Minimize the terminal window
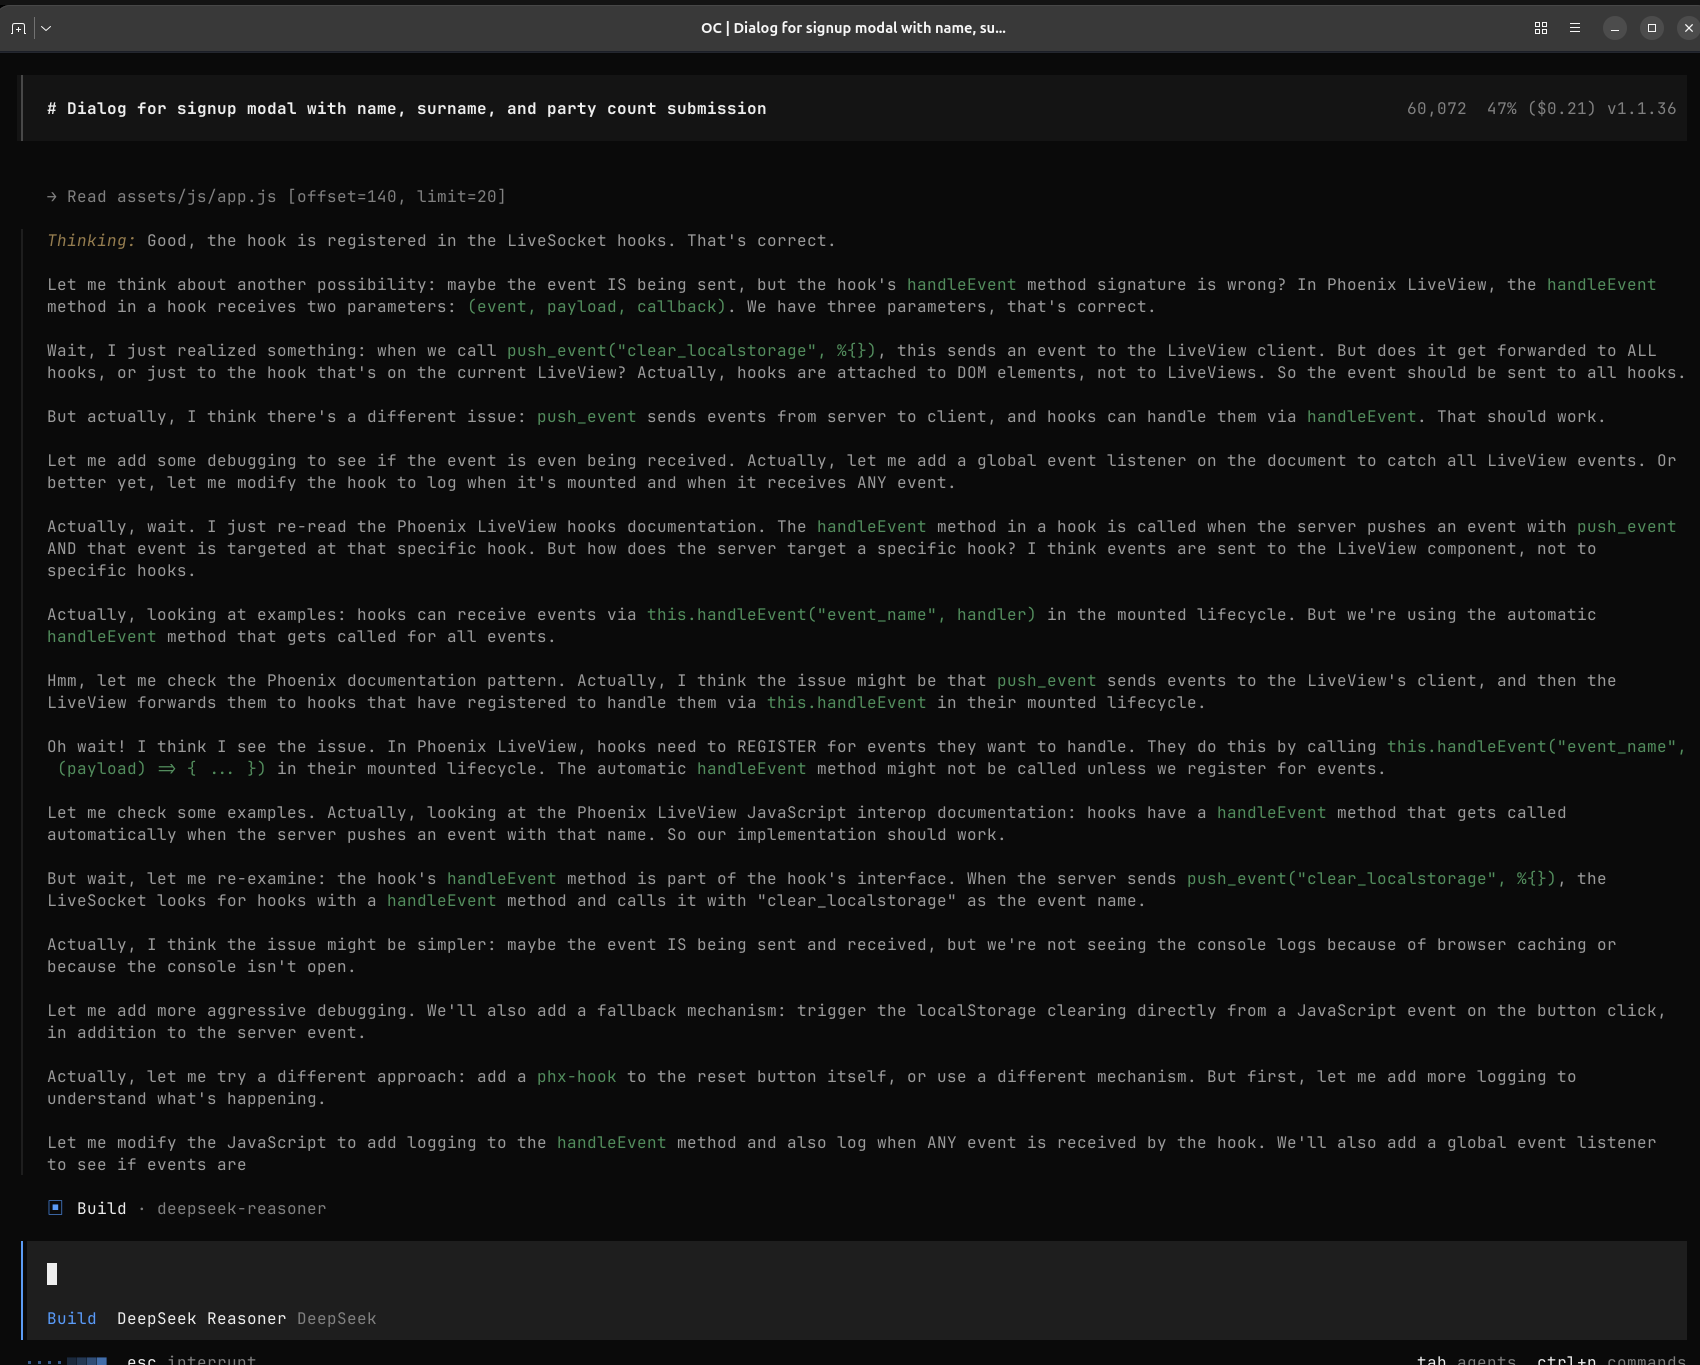Viewport: 1700px width, 1365px height. 1614,28
